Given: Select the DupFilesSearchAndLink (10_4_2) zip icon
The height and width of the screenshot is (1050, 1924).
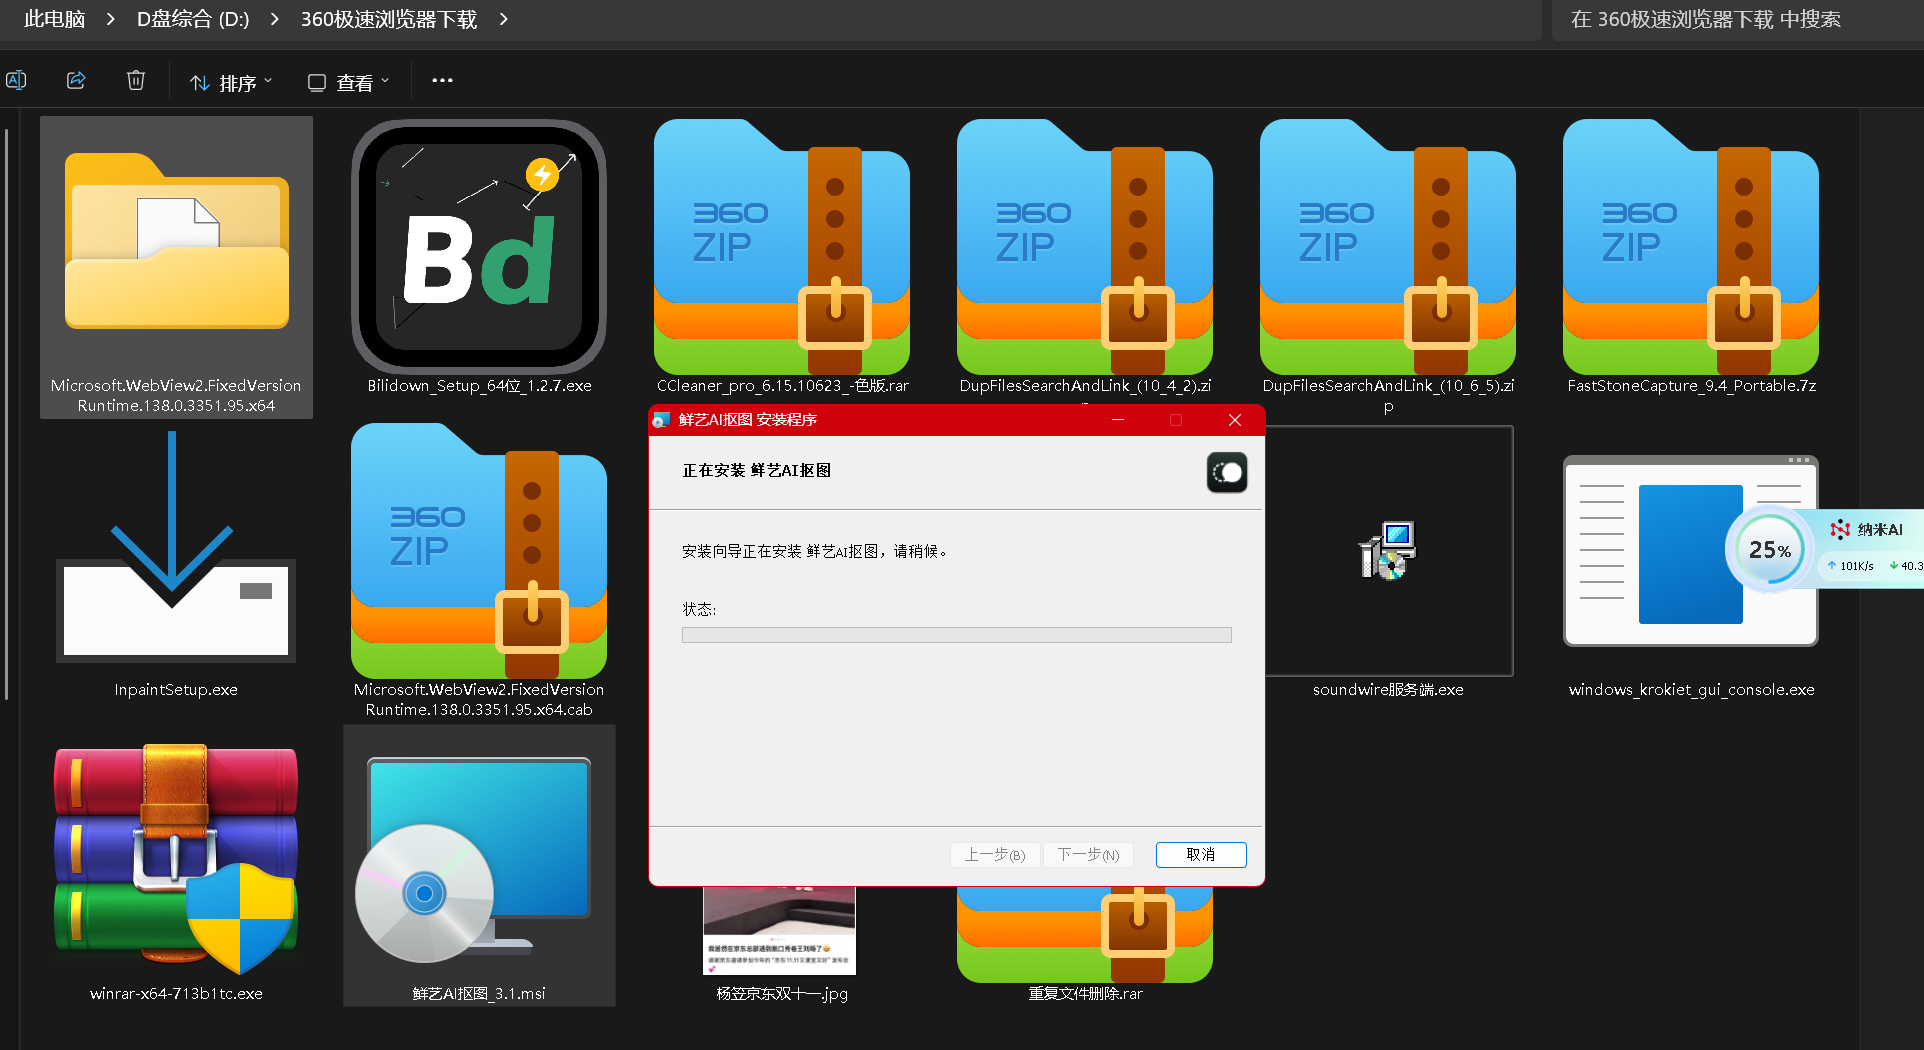Looking at the screenshot, I should (x=1085, y=247).
